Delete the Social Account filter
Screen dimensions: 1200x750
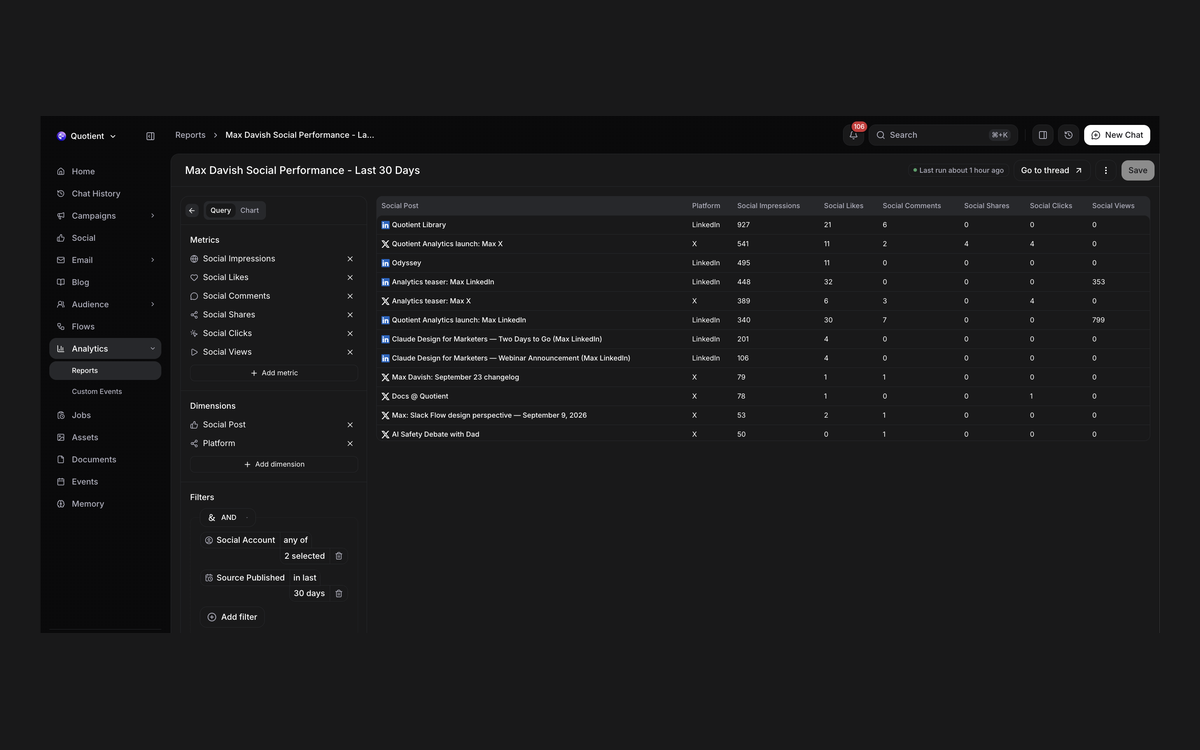click(x=339, y=556)
